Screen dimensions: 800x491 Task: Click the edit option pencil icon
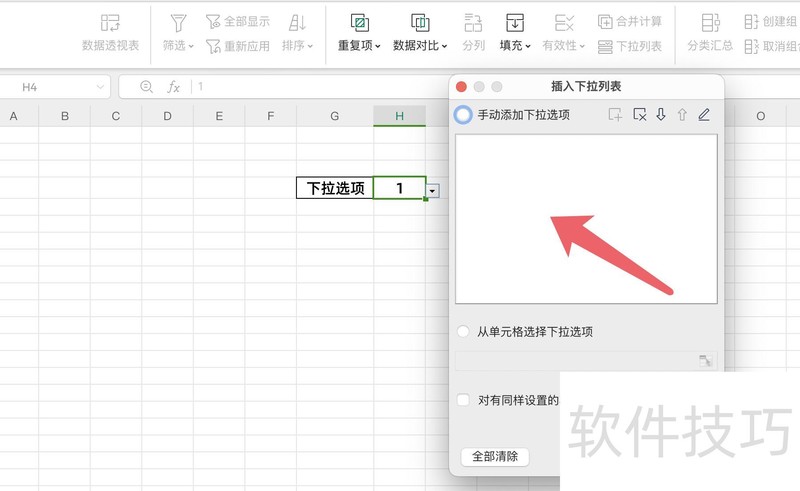[704, 114]
